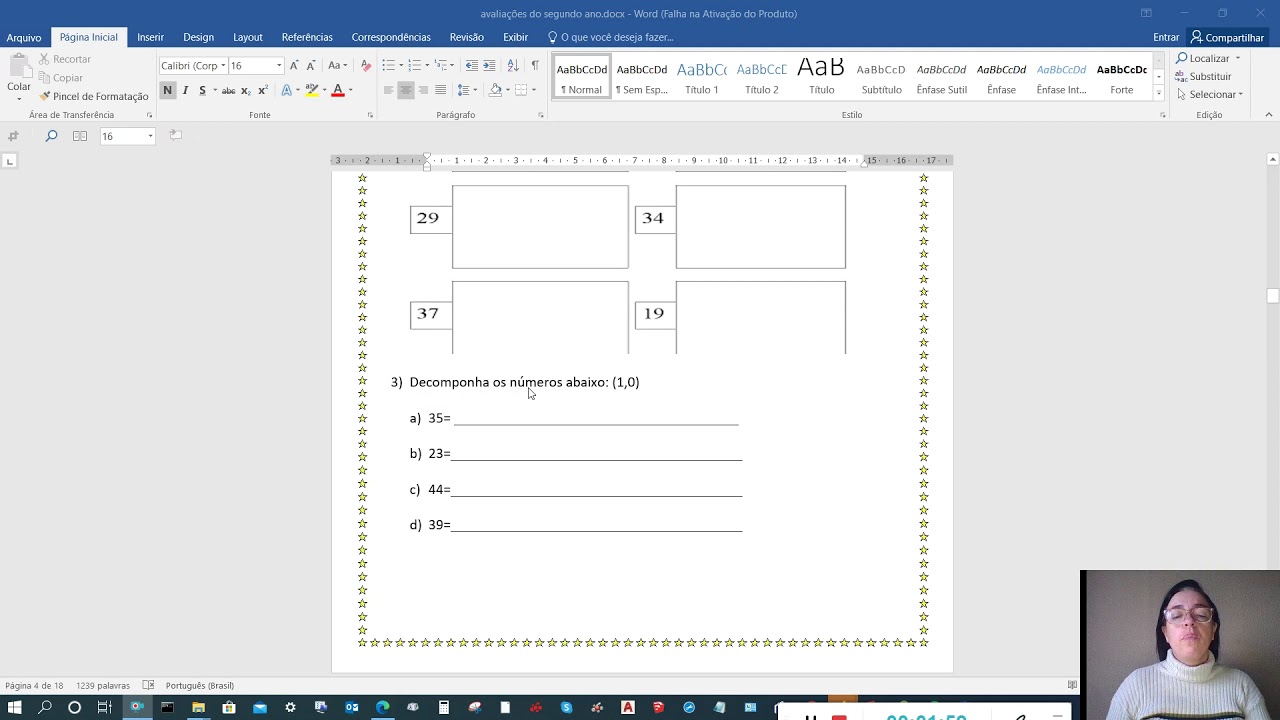Open multilevel list dropdown
Viewport: 1280px width, 720px height.
pos(452,65)
